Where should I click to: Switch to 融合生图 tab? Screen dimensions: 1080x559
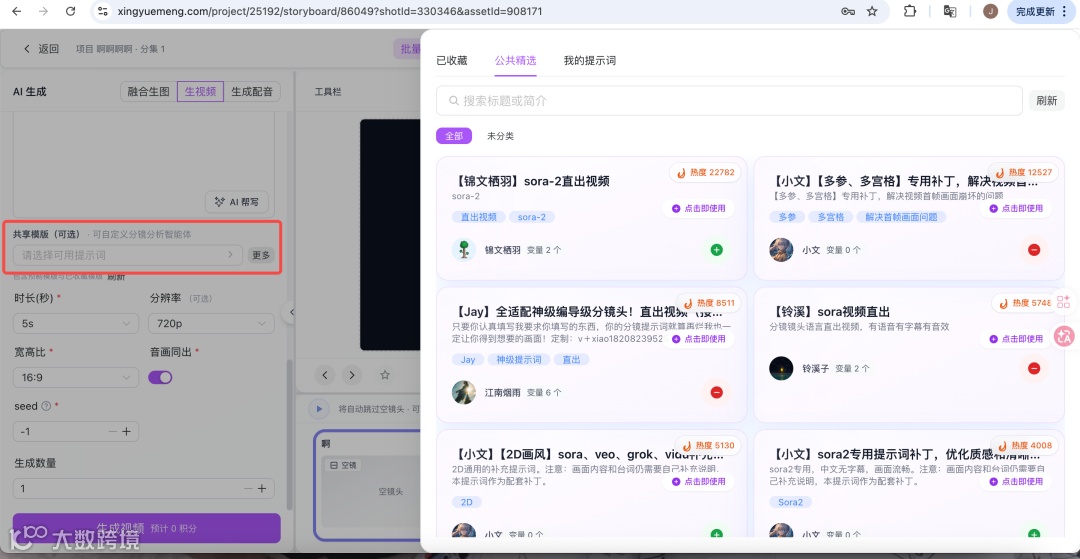[148, 92]
